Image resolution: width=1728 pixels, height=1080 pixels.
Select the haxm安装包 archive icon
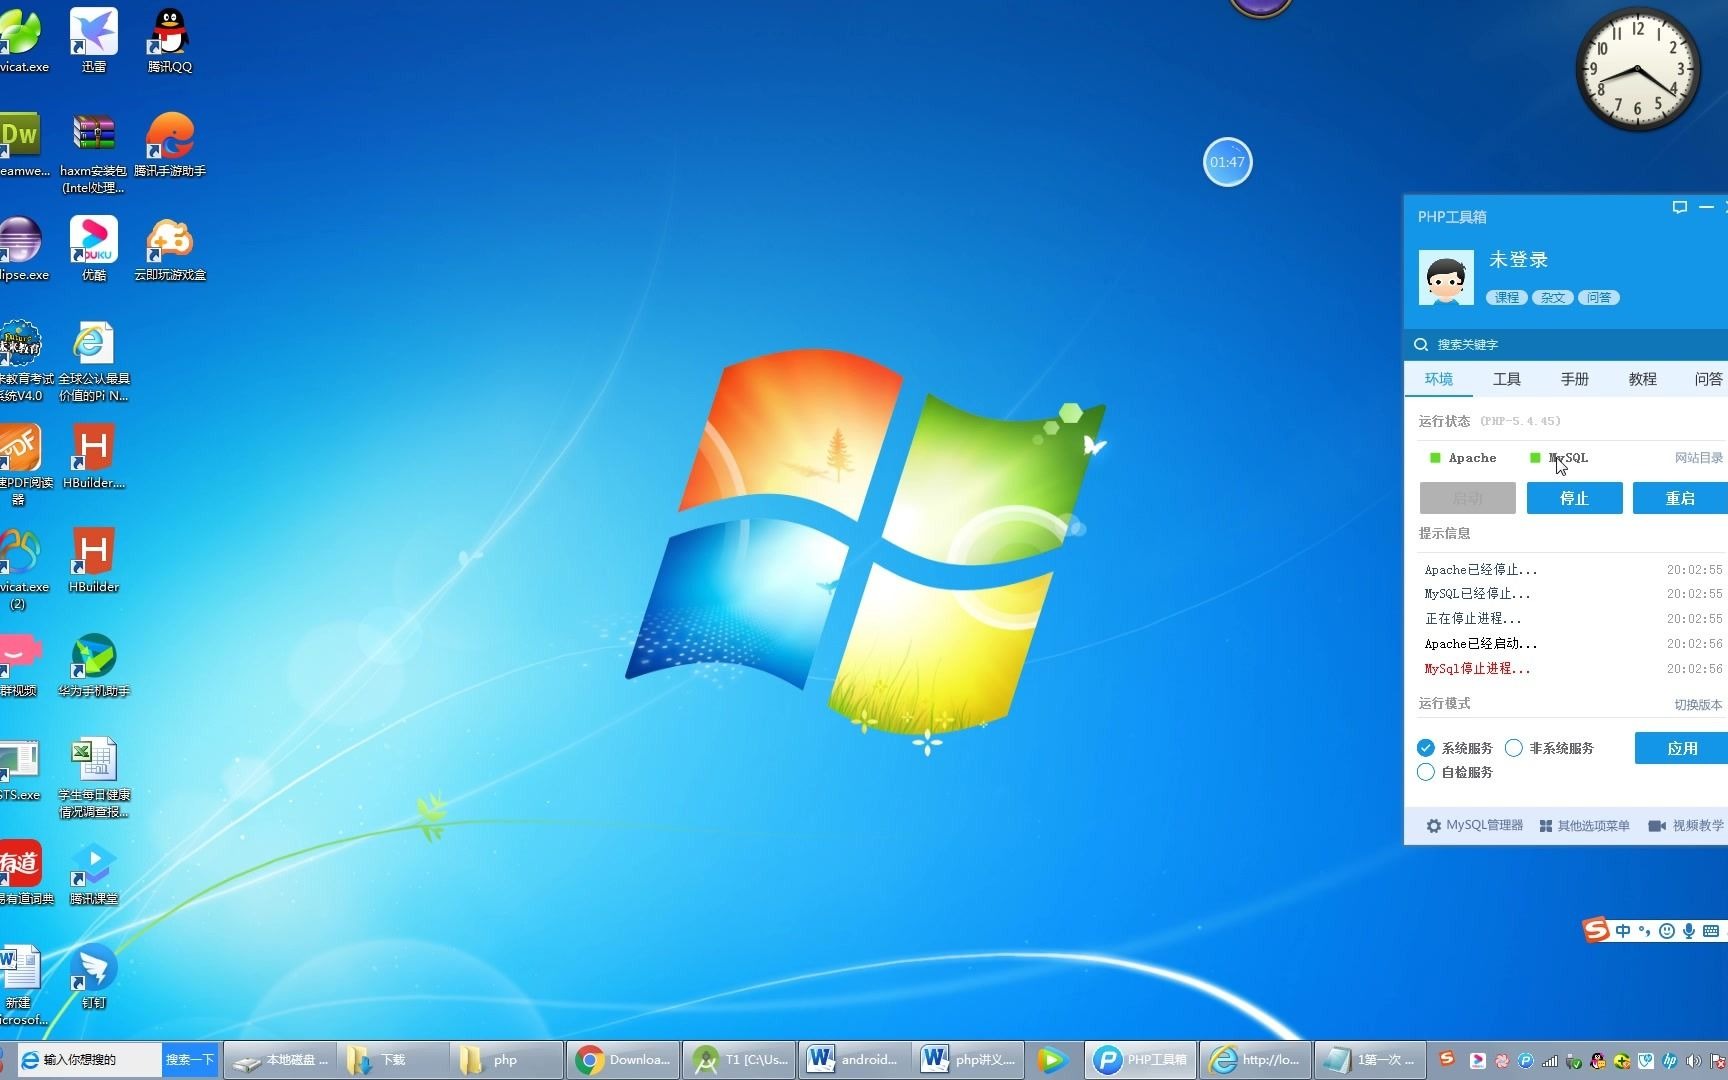(94, 152)
